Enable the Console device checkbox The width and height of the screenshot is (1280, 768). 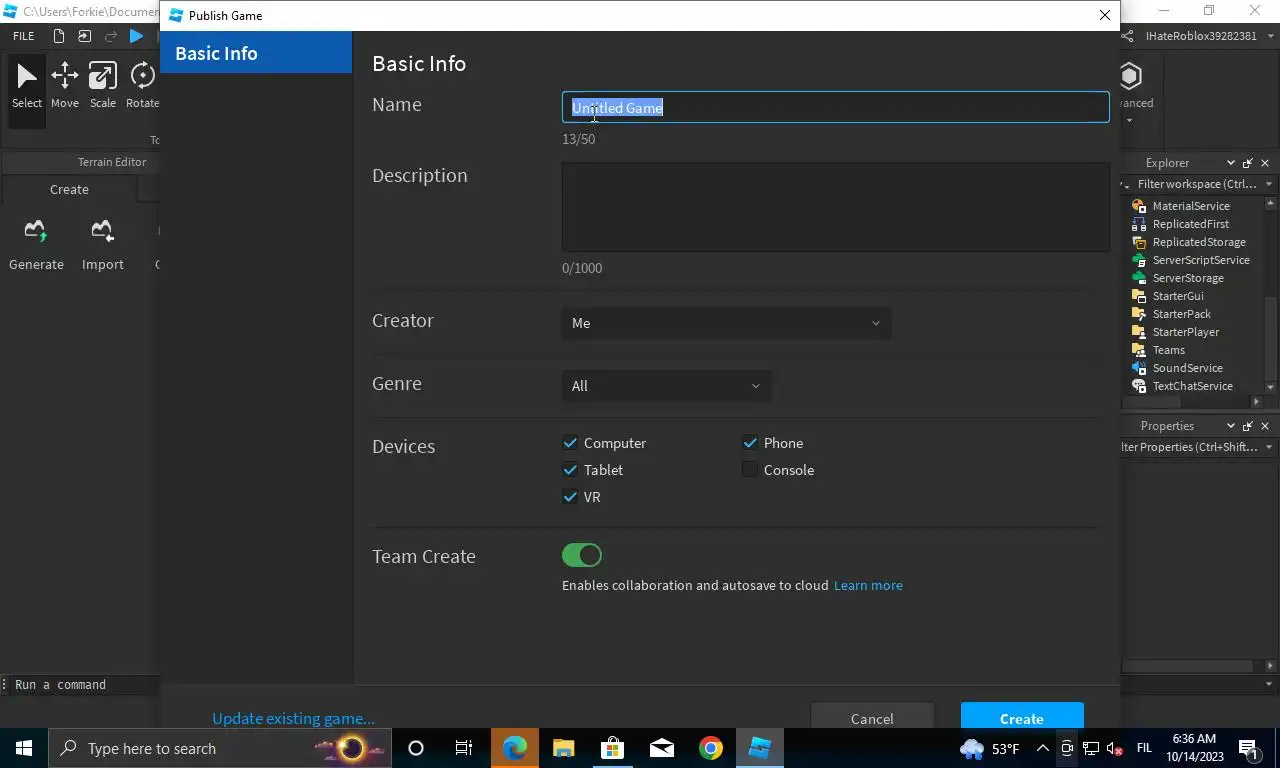pyautogui.click(x=750, y=470)
